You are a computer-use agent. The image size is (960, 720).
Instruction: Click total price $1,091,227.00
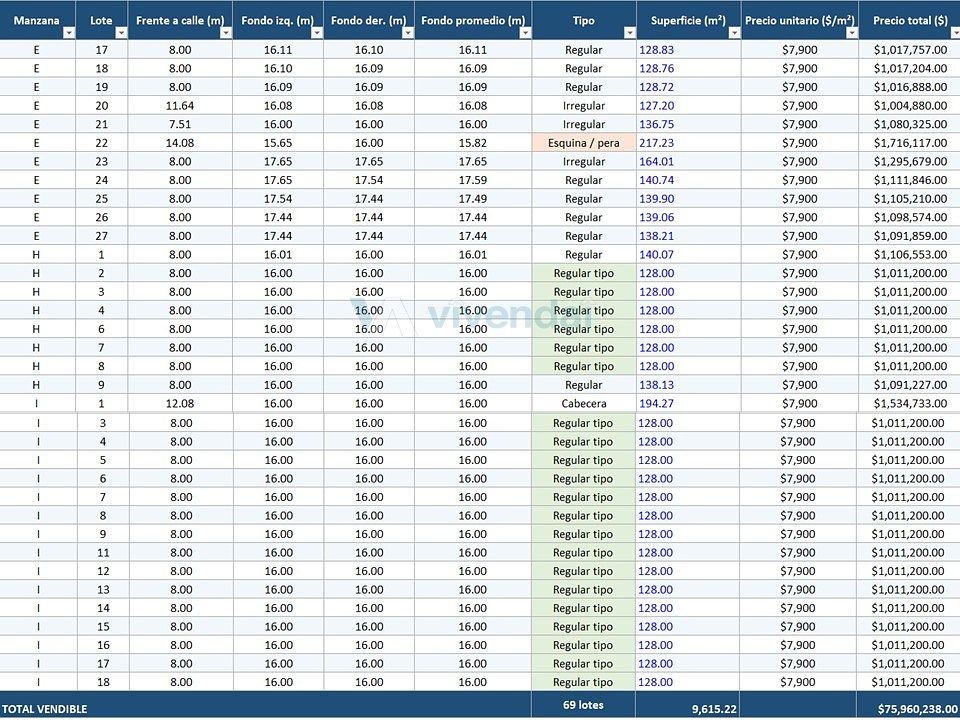(x=910, y=385)
